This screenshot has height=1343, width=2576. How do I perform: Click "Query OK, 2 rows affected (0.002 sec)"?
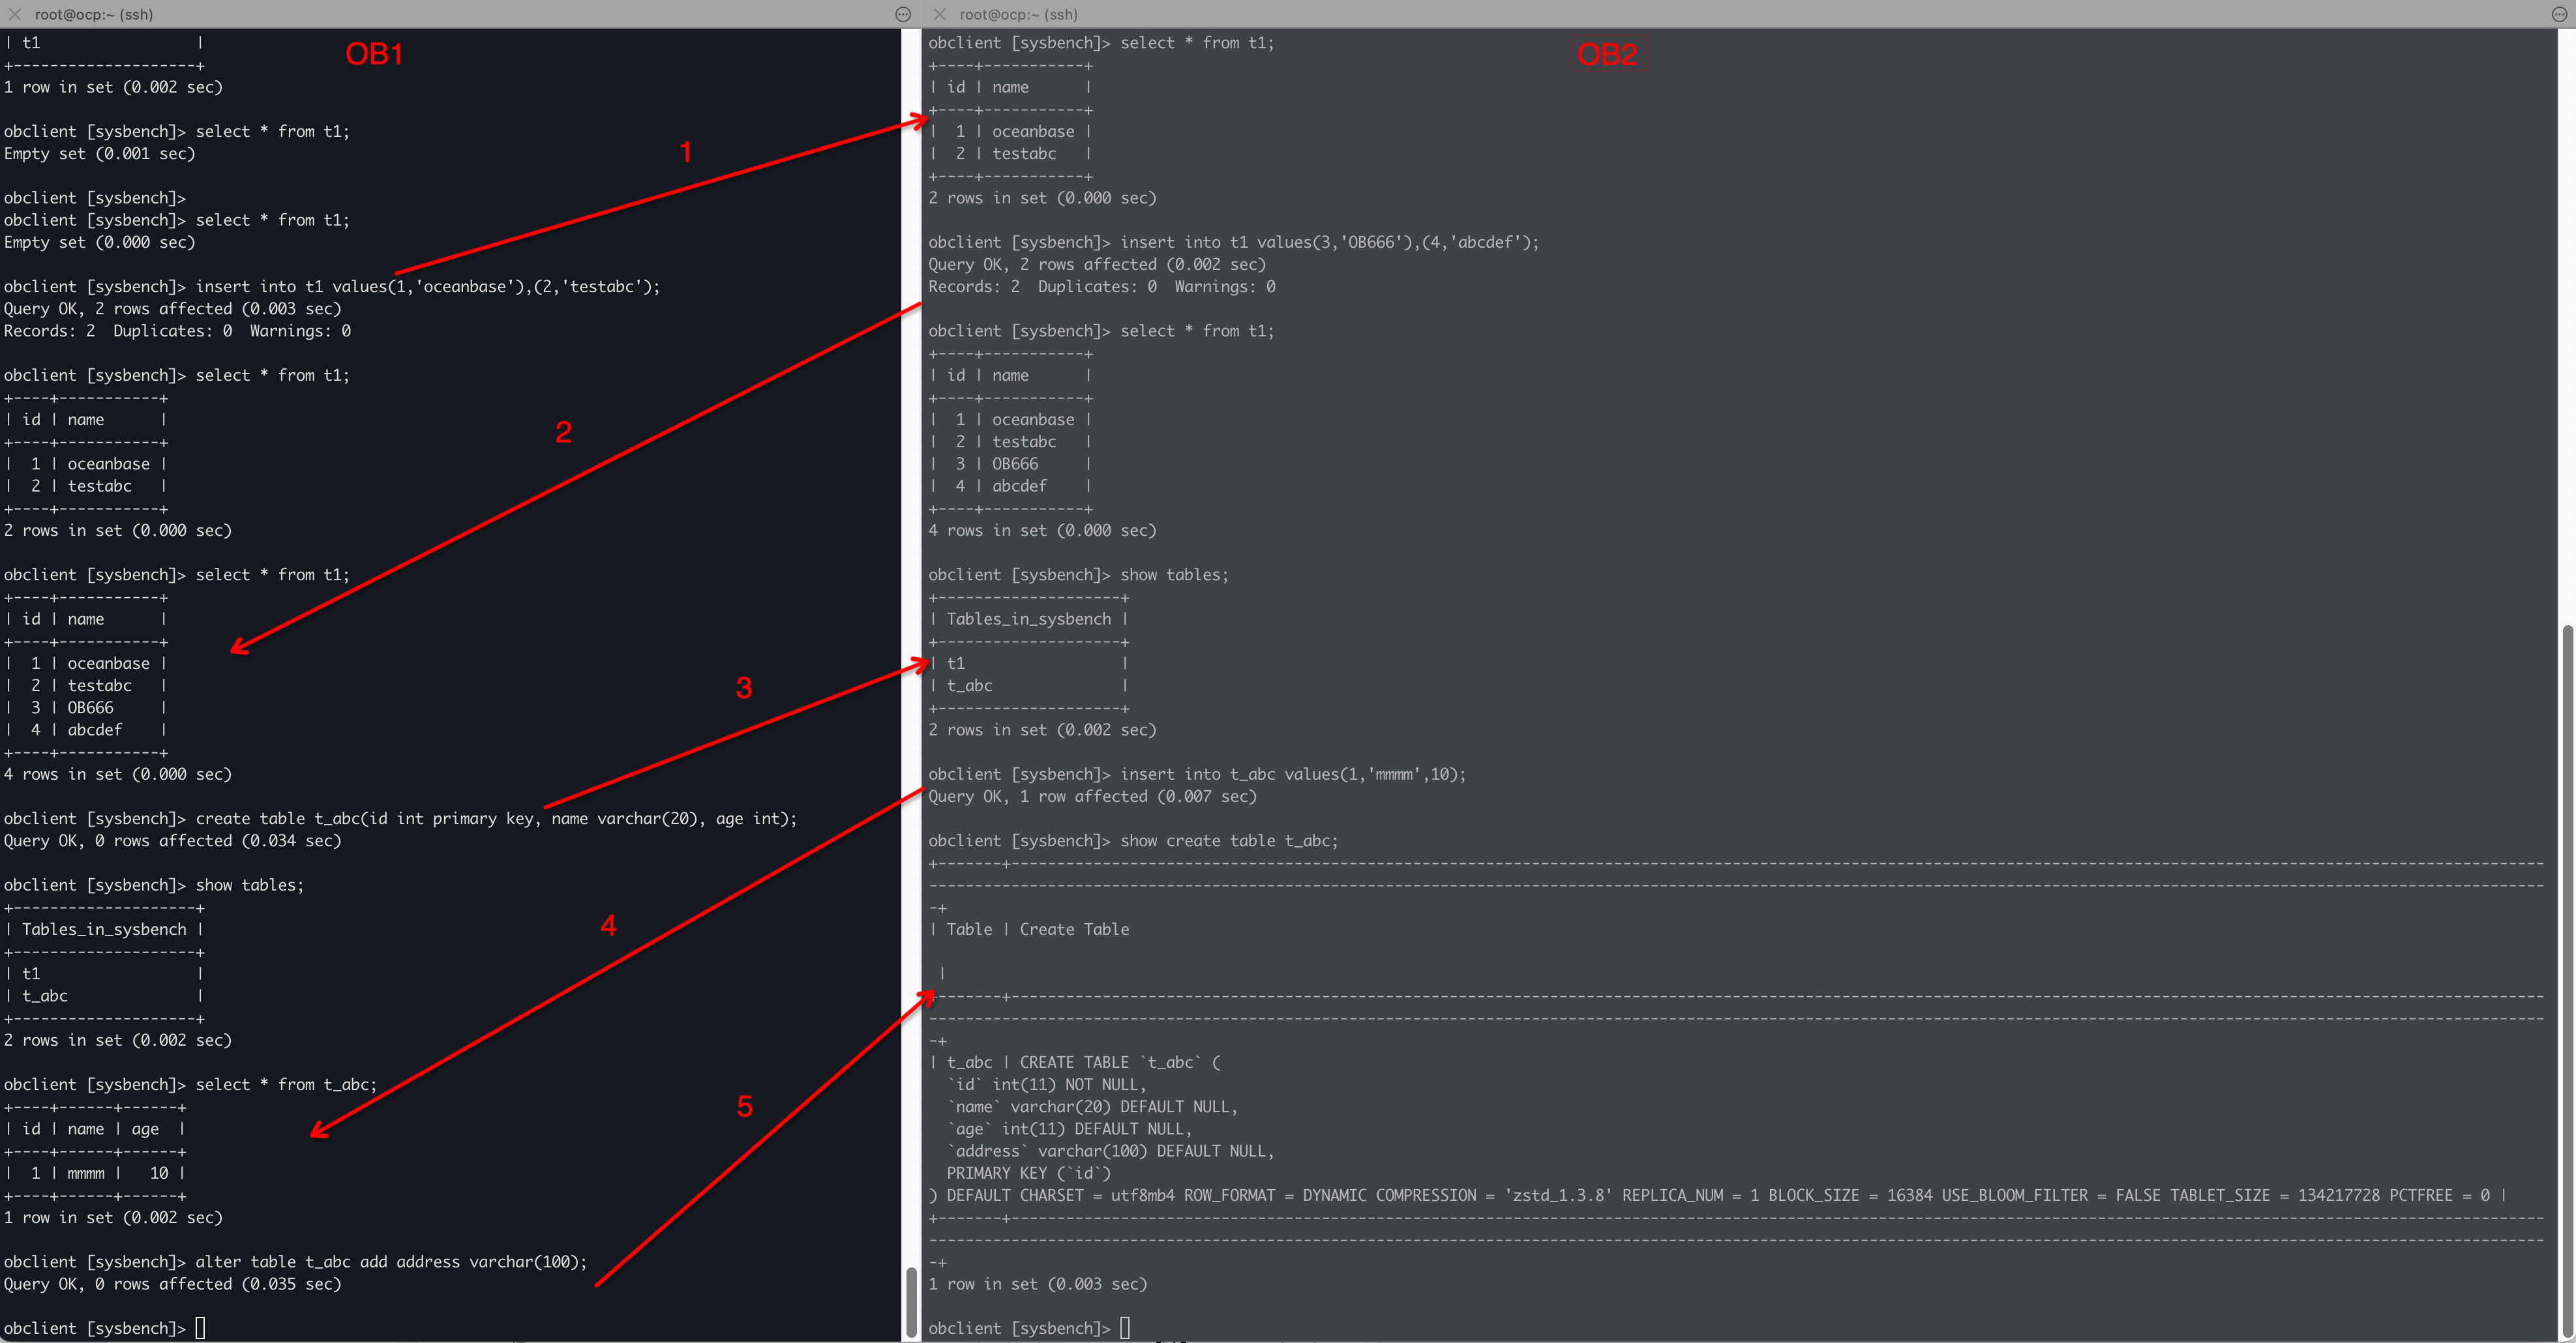(x=1097, y=264)
